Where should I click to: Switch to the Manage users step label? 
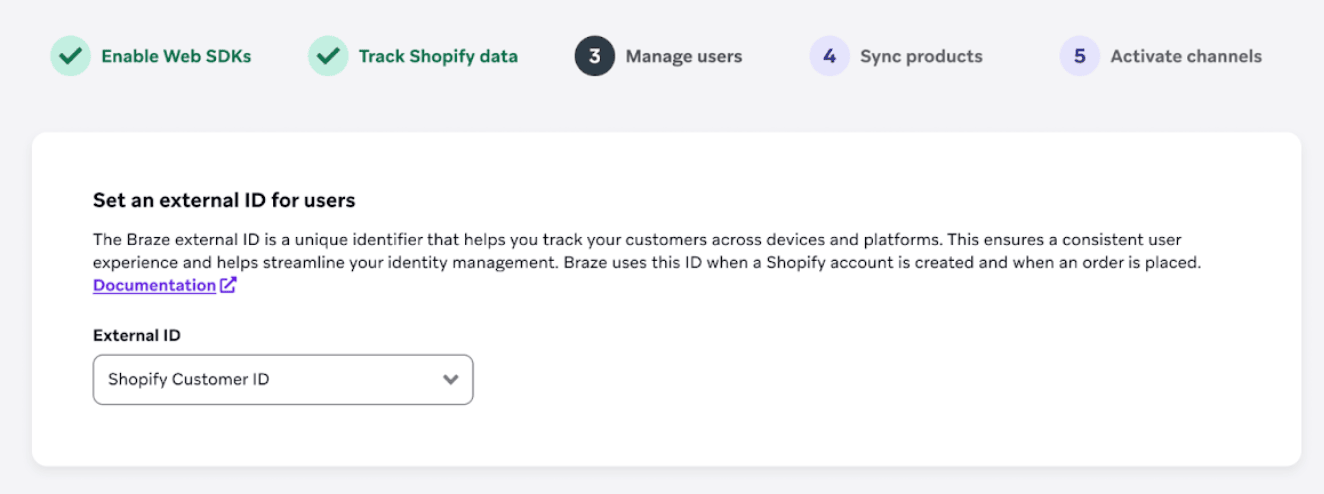click(684, 57)
